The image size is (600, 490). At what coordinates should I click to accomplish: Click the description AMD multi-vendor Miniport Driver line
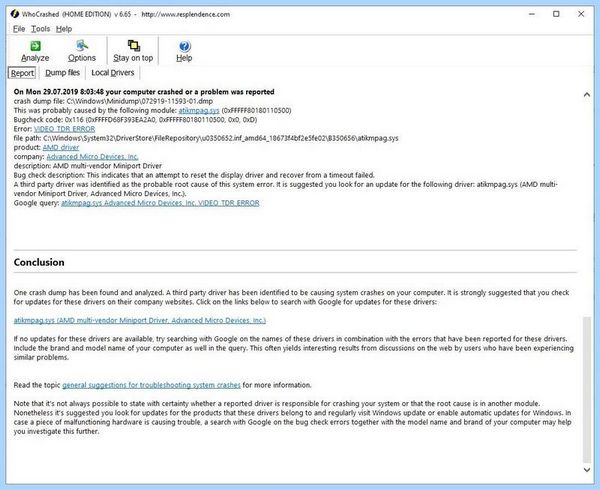tap(88, 166)
